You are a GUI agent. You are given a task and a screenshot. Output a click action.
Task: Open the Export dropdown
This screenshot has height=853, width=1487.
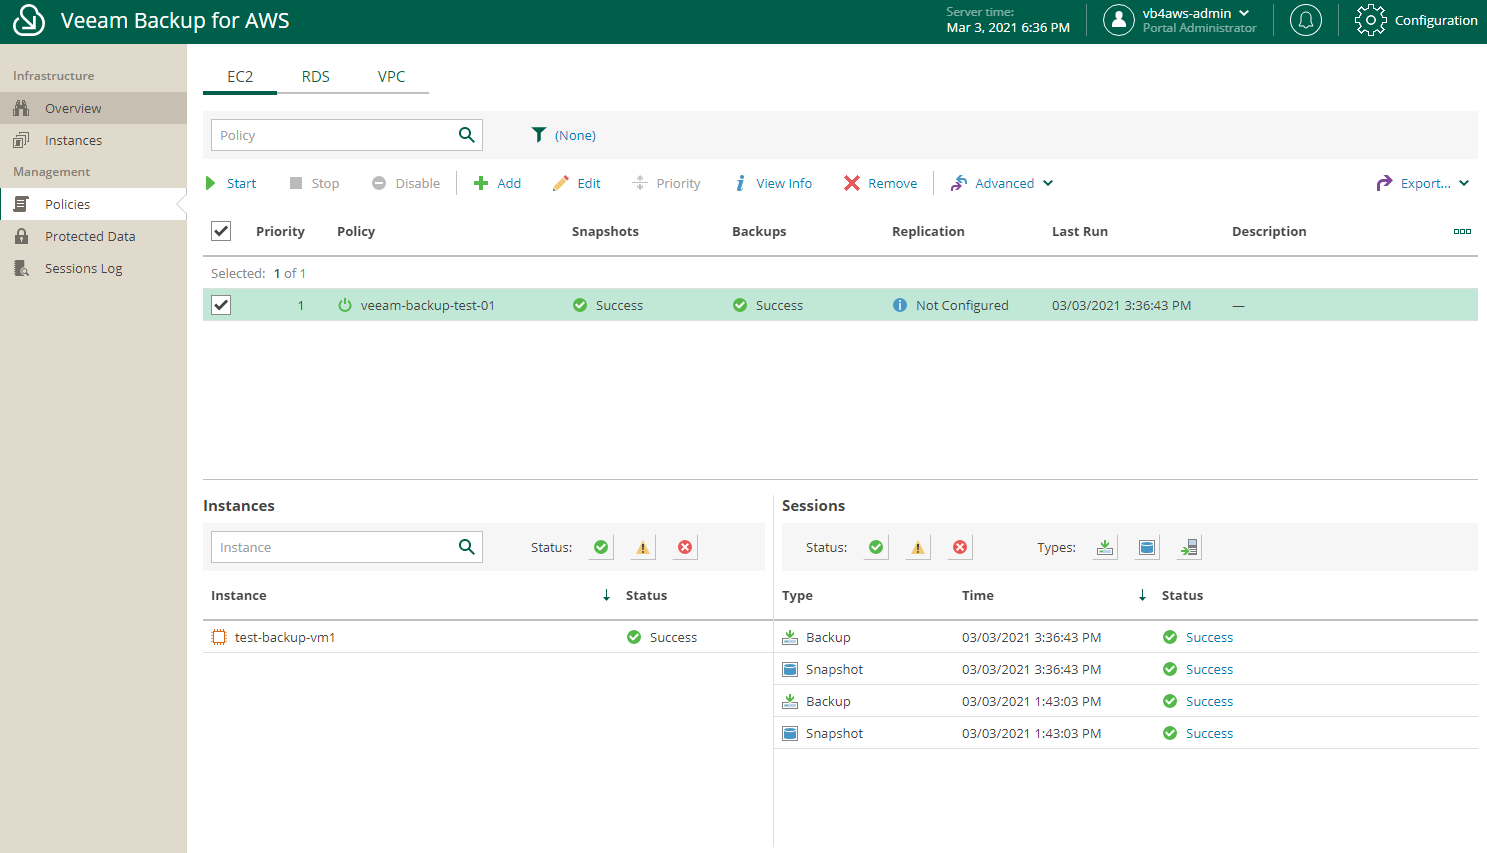point(1423,183)
